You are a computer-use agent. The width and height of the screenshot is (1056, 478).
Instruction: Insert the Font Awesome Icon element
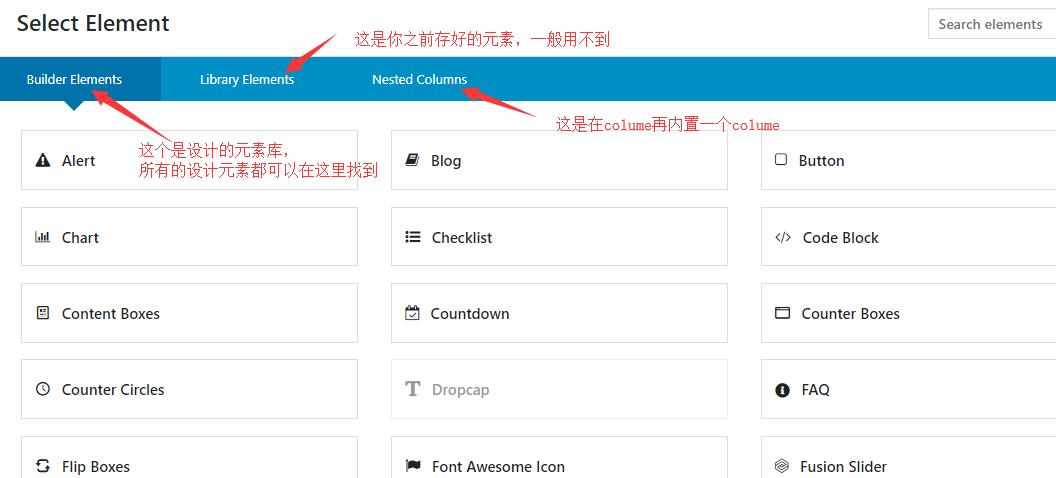pyautogui.click(x=559, y=458)
